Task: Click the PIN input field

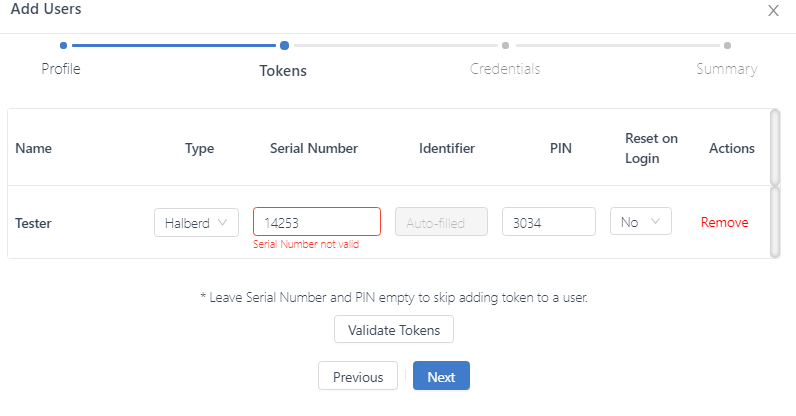Action: pos(548,222)
